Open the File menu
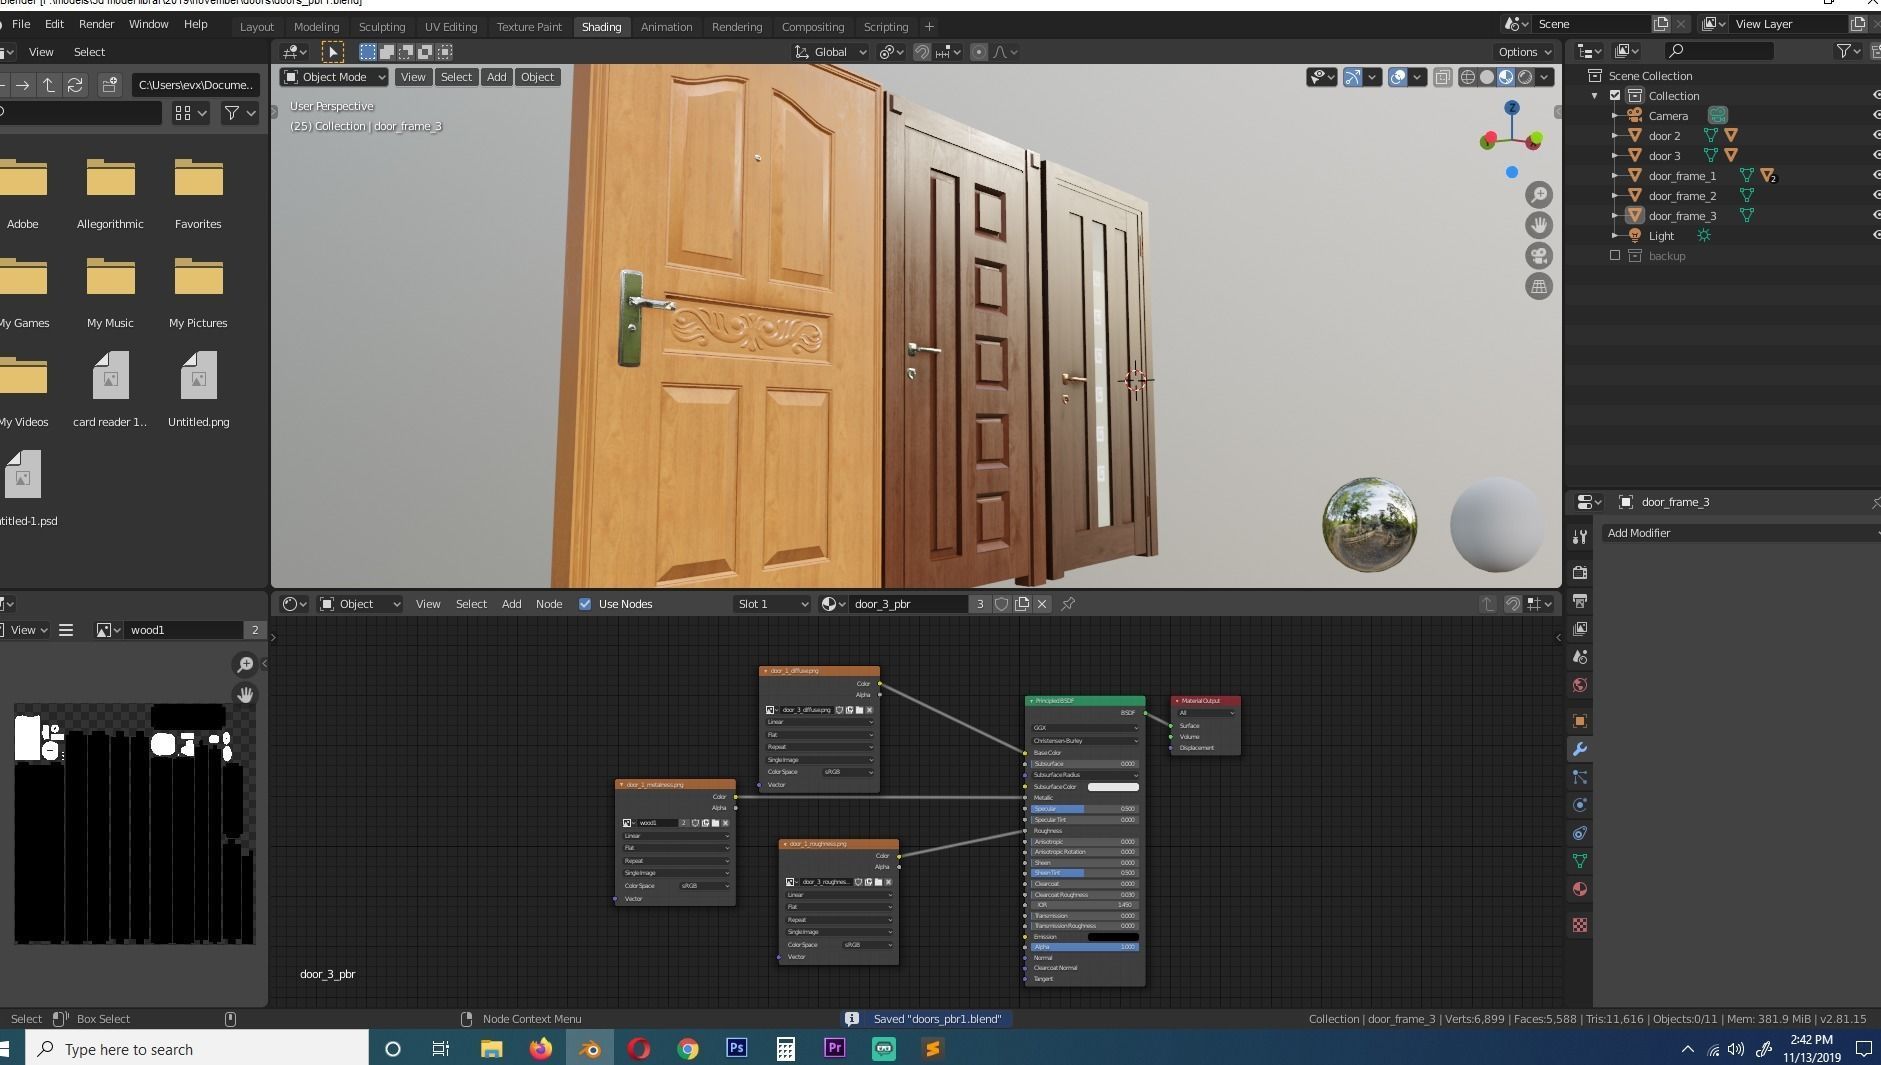 (x=20, y=24)
